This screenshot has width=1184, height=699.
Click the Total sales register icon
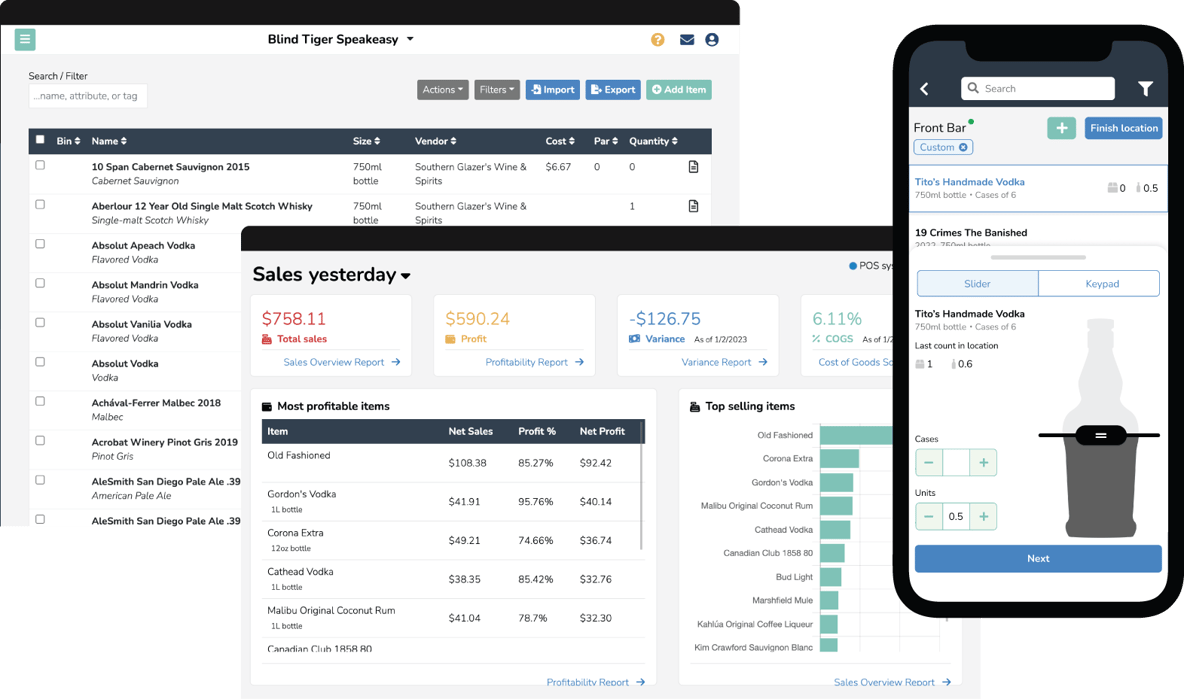click(267, 339)
